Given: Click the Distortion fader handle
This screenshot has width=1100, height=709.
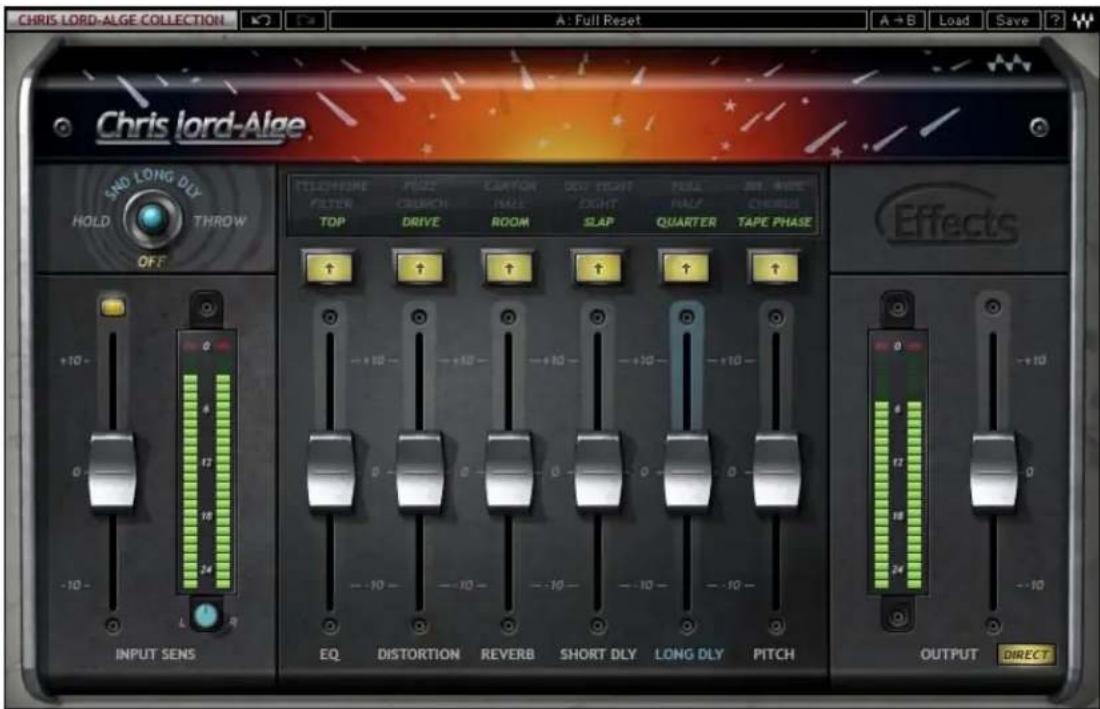Looking at the screenshot, I should pyautogui.click(x=420, y=470).
